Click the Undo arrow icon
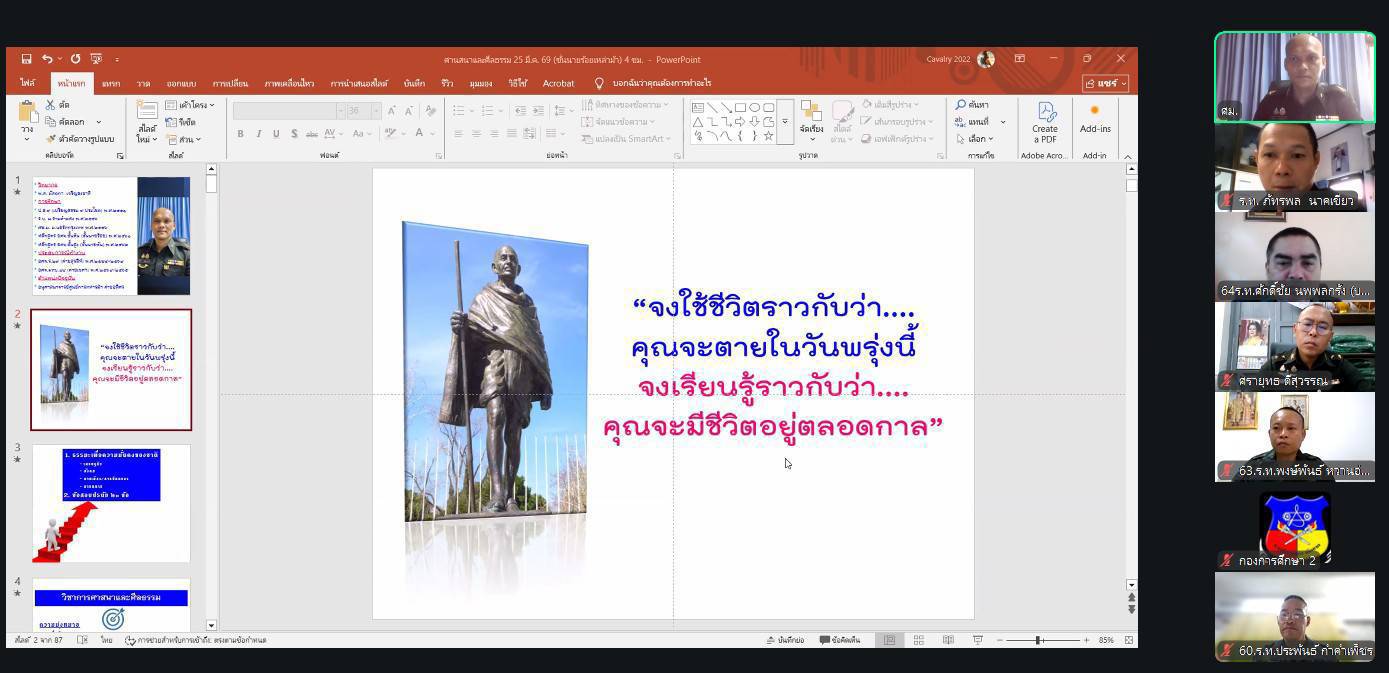This screenshot has height=673, width=1389. pyautogui.click(x=46, y=59)
